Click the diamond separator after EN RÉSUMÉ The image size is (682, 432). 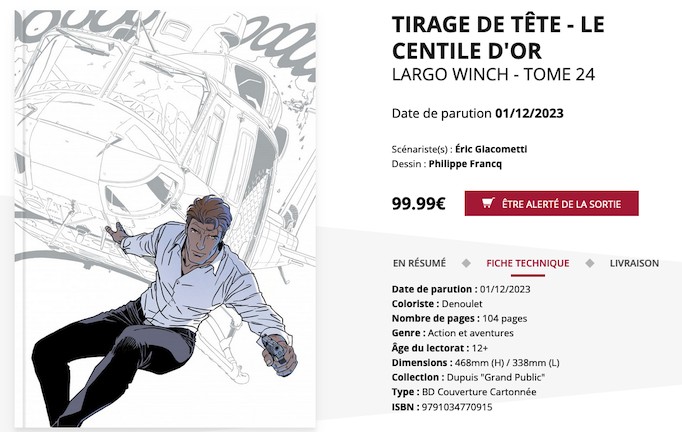pos(466,263)
